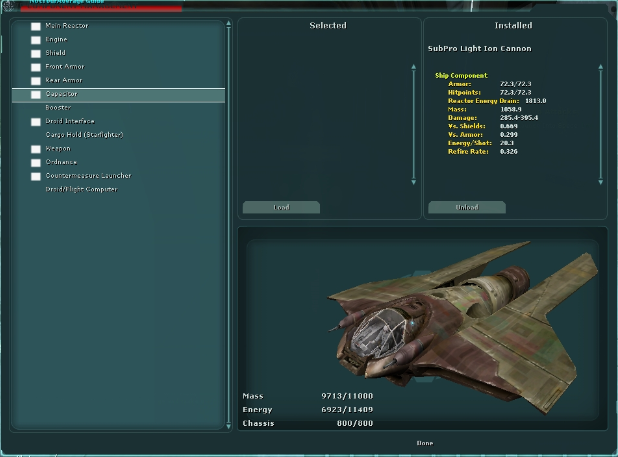Viewport: 618px width, 457px height.
Task: Toggle the Shield checkbox
Action: [36, 54]
